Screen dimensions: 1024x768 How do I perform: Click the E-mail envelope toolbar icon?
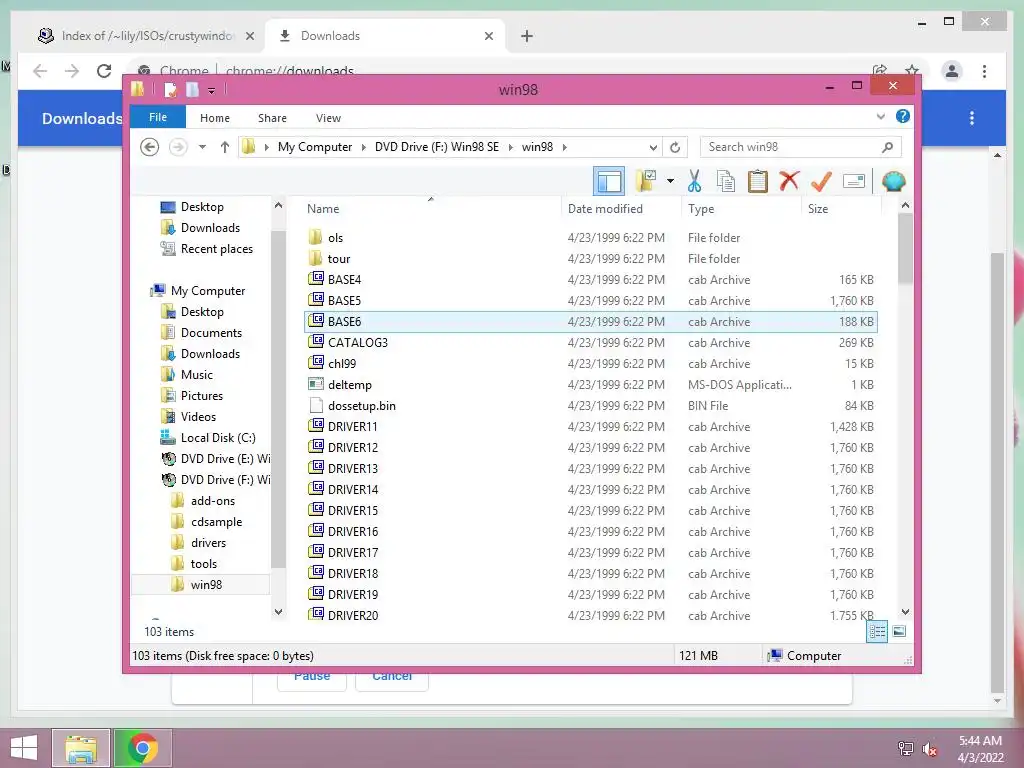point(854,182)
